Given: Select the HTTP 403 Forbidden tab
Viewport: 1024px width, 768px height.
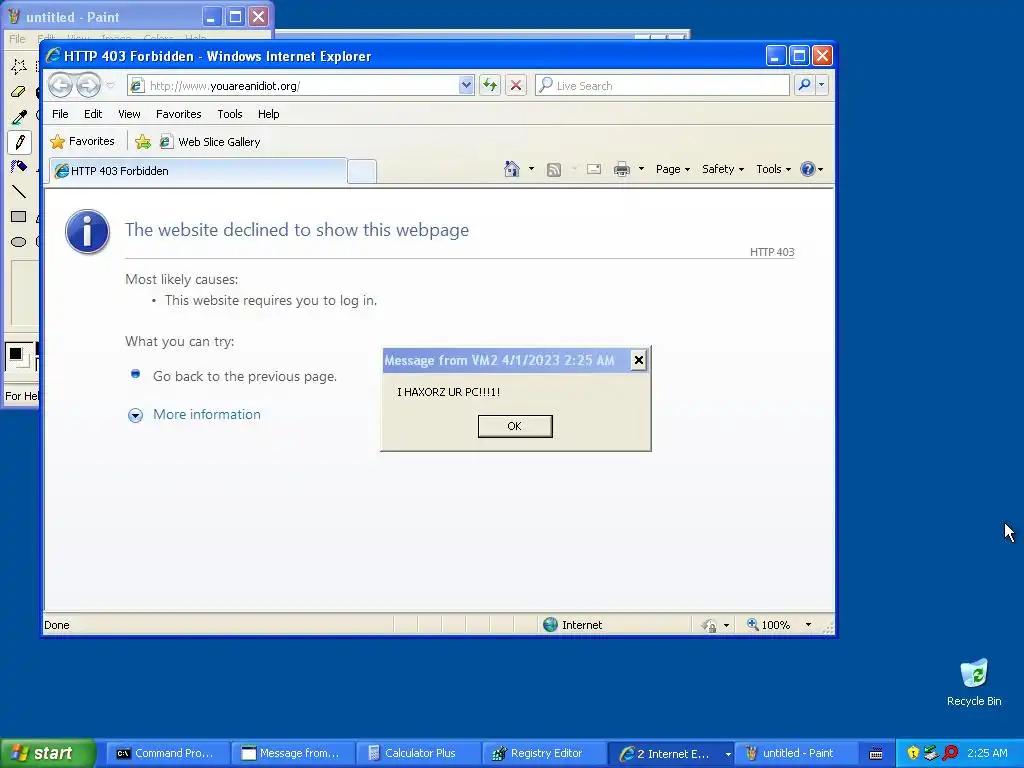Looking at the screenshot, I should [x=196, y=171].
